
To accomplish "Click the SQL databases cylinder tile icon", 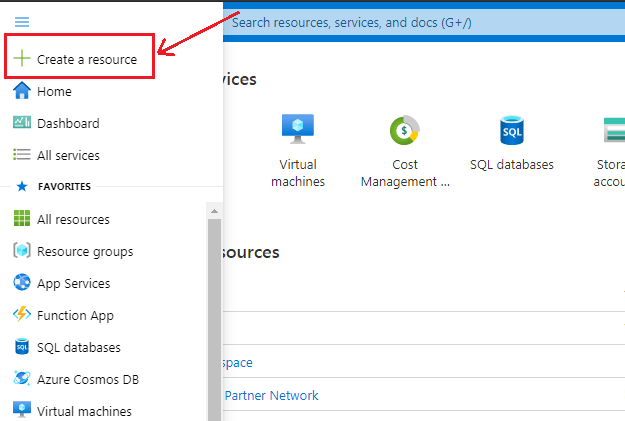I will click(512, 130).
